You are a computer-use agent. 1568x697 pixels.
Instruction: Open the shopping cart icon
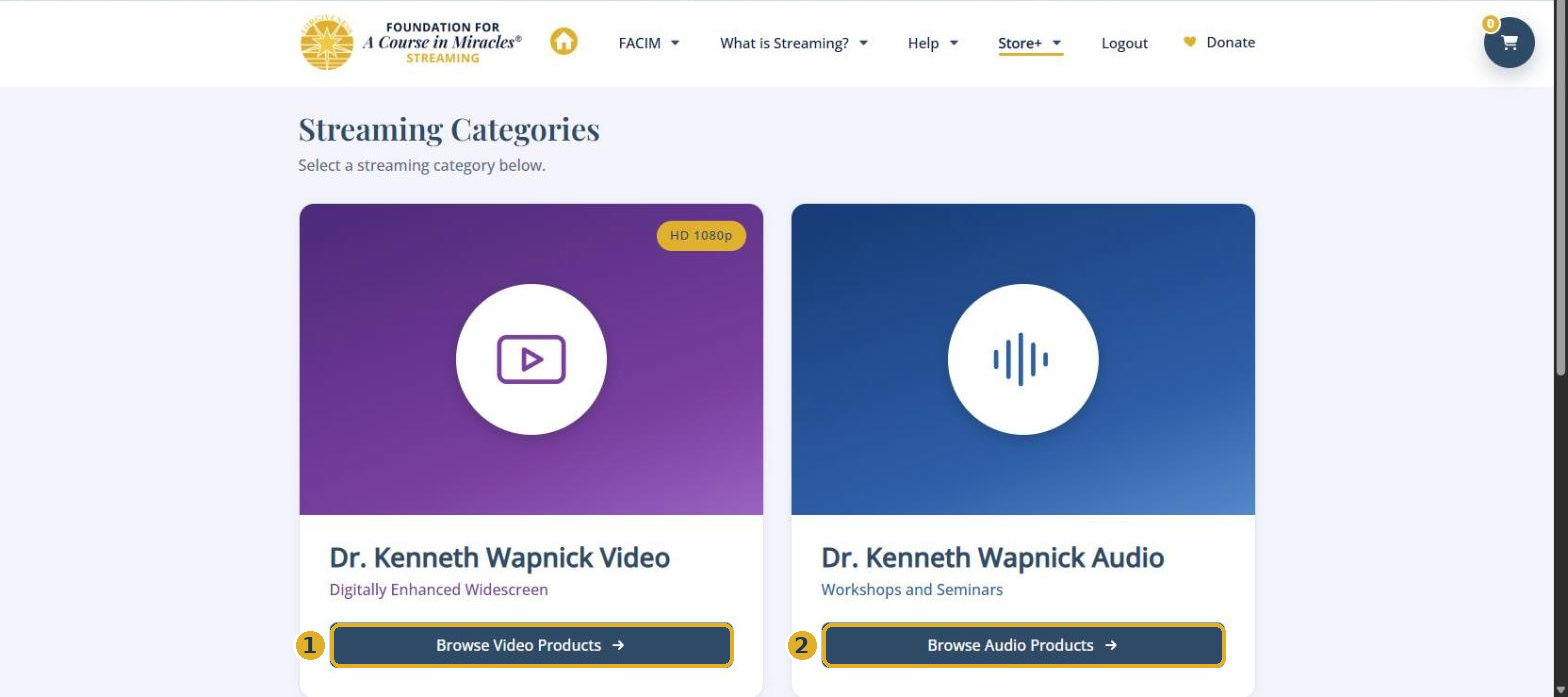tap(1509, 43)
